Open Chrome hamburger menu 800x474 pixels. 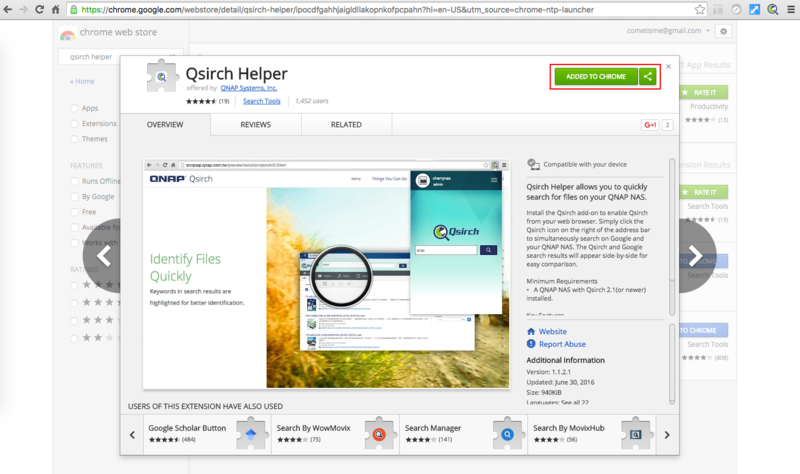[x=791, y=9]
